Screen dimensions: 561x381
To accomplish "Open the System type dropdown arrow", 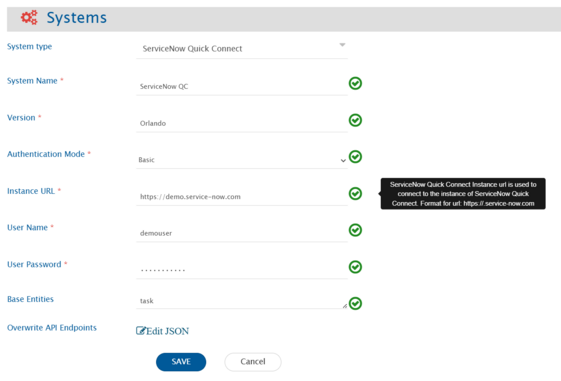I will [x=342, y=45].
